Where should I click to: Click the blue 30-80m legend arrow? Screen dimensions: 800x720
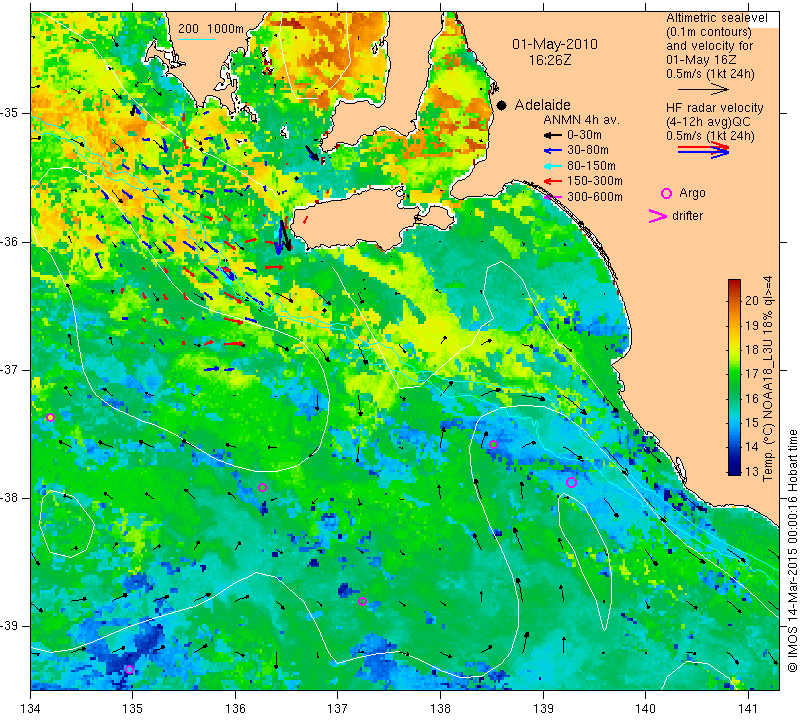553,151
